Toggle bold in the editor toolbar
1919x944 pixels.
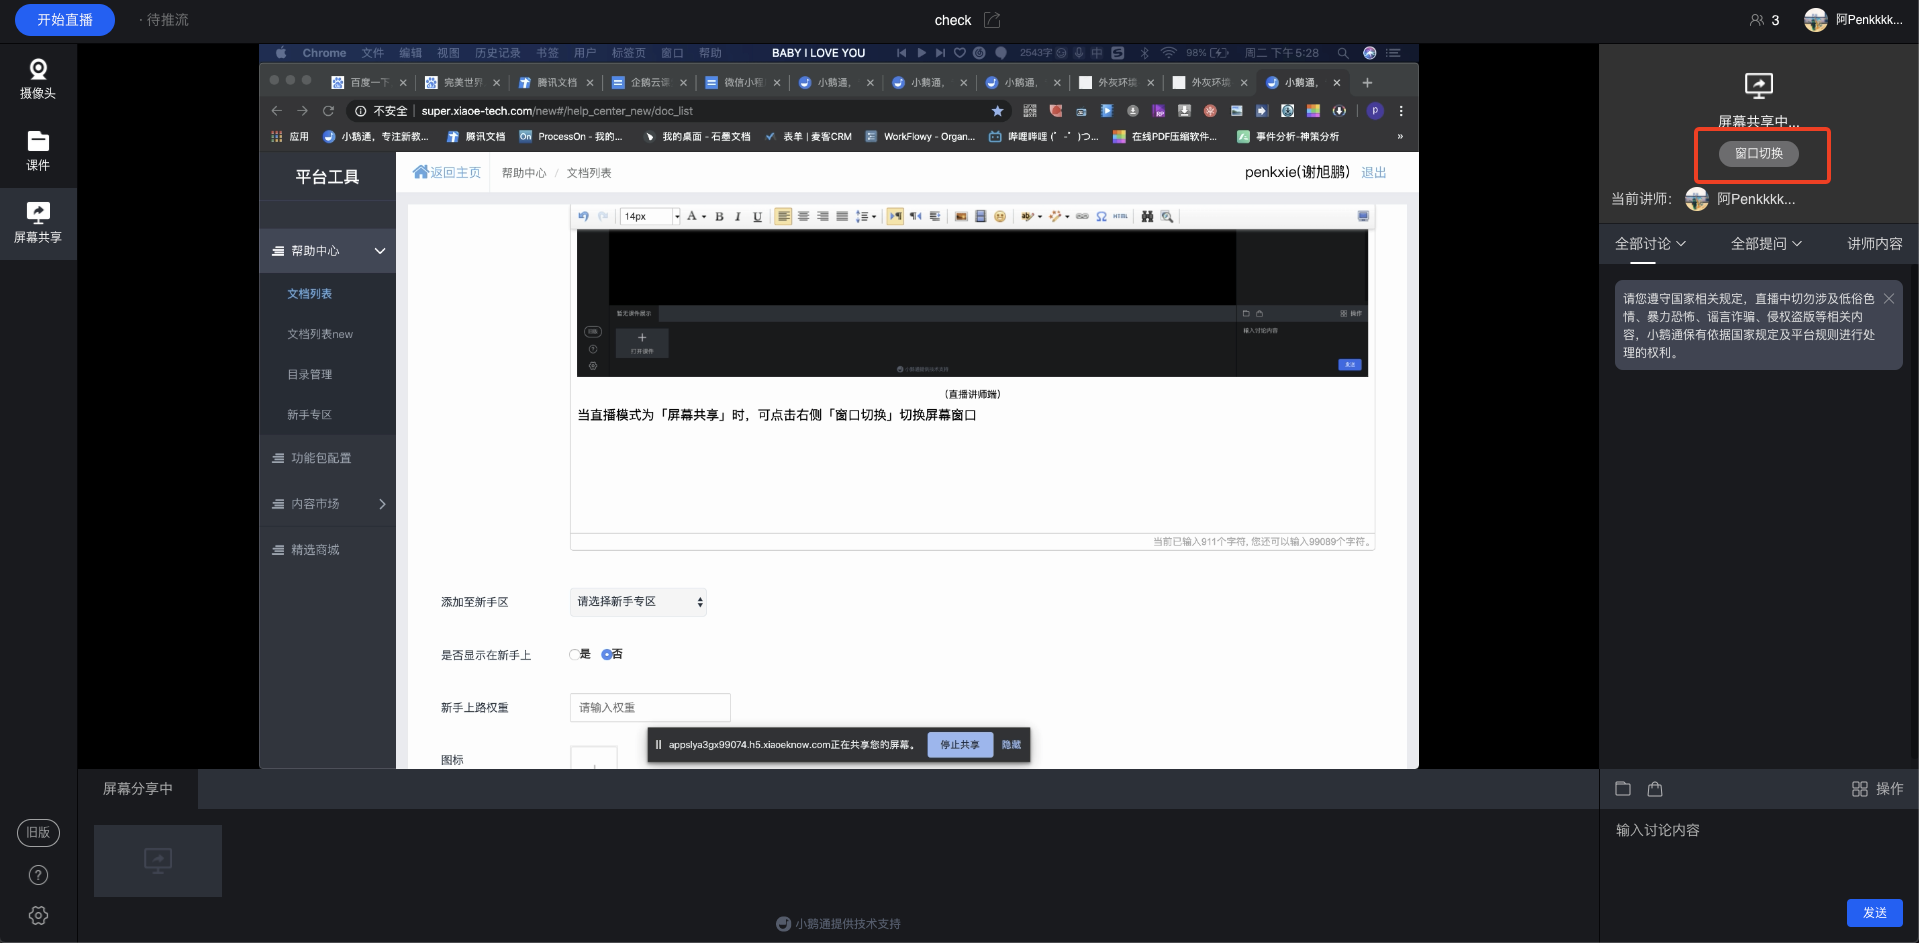(x=719, y=216)
